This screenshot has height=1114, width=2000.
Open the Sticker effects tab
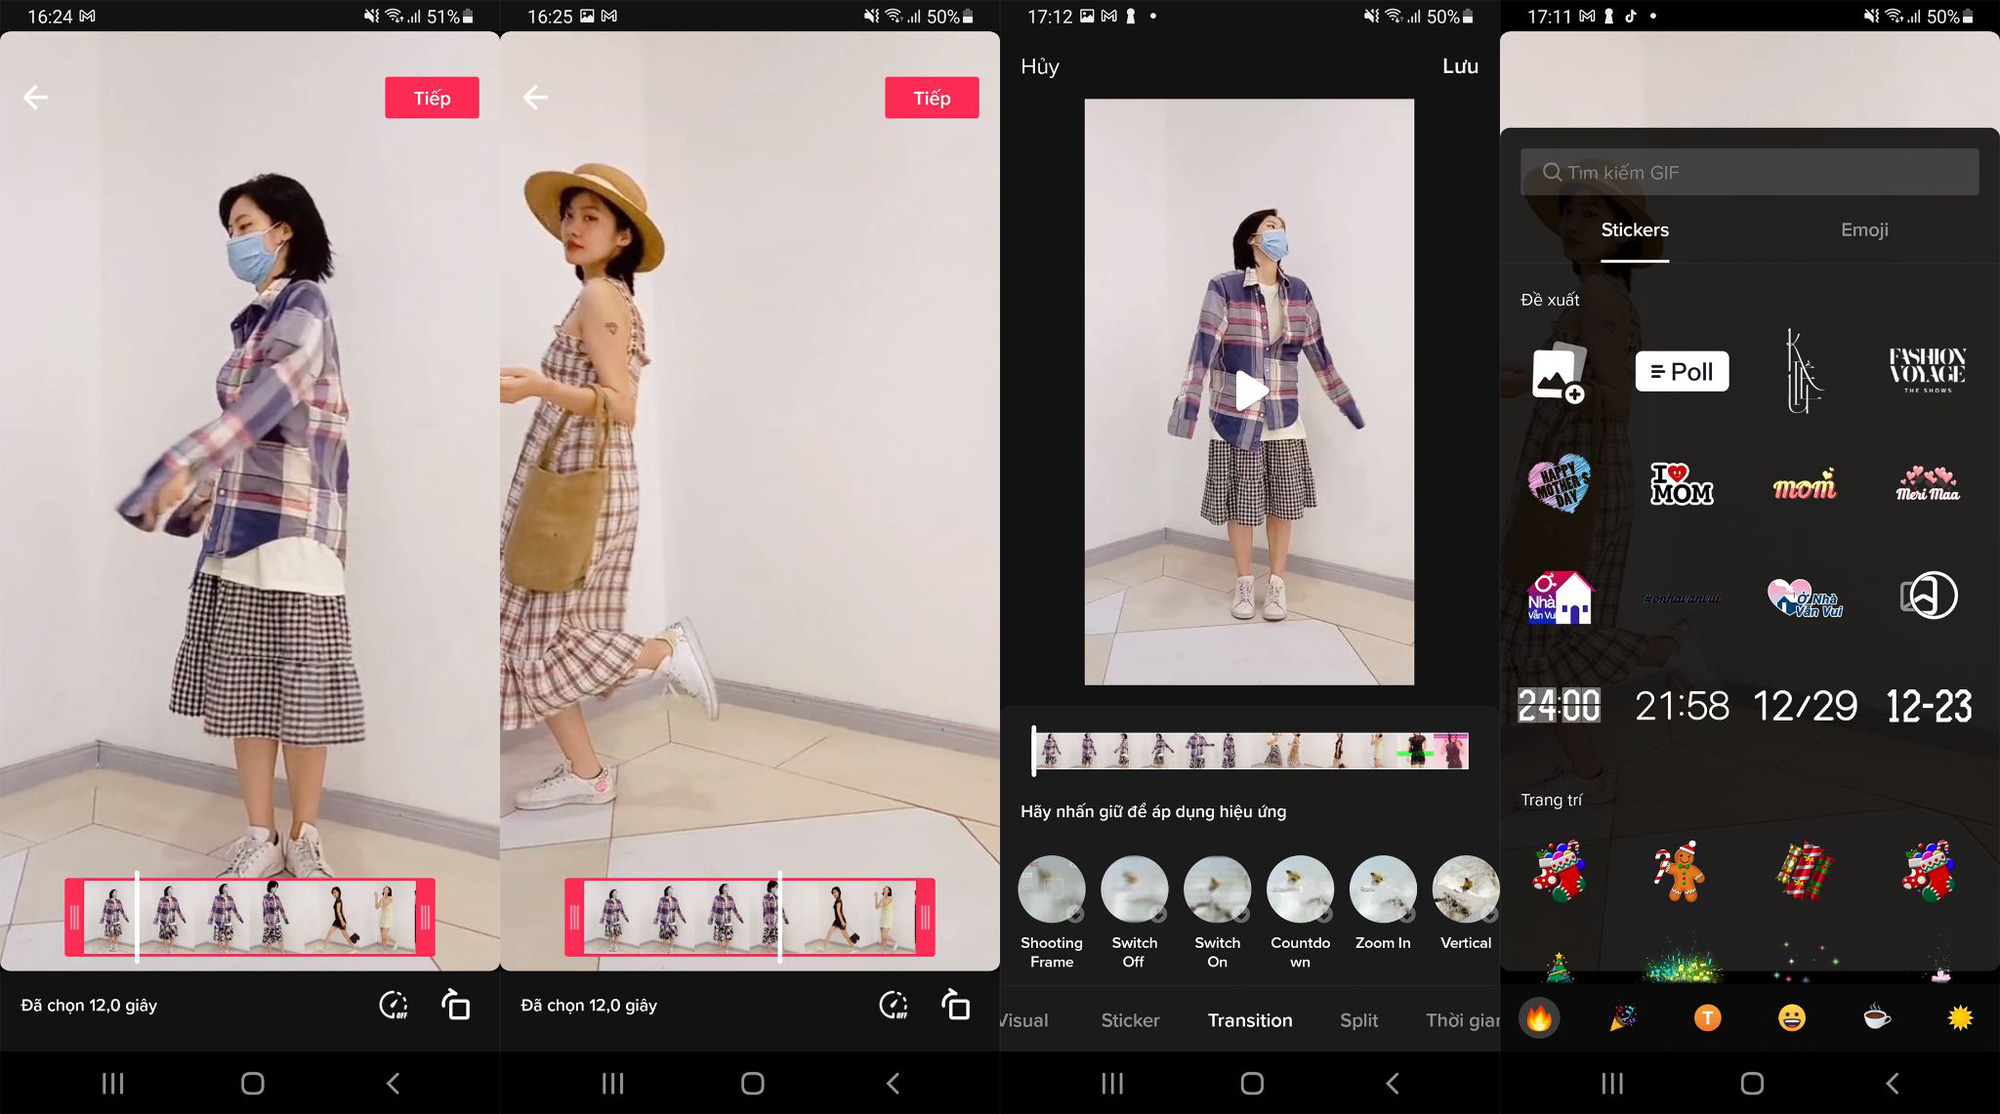pos(1130,1020)
